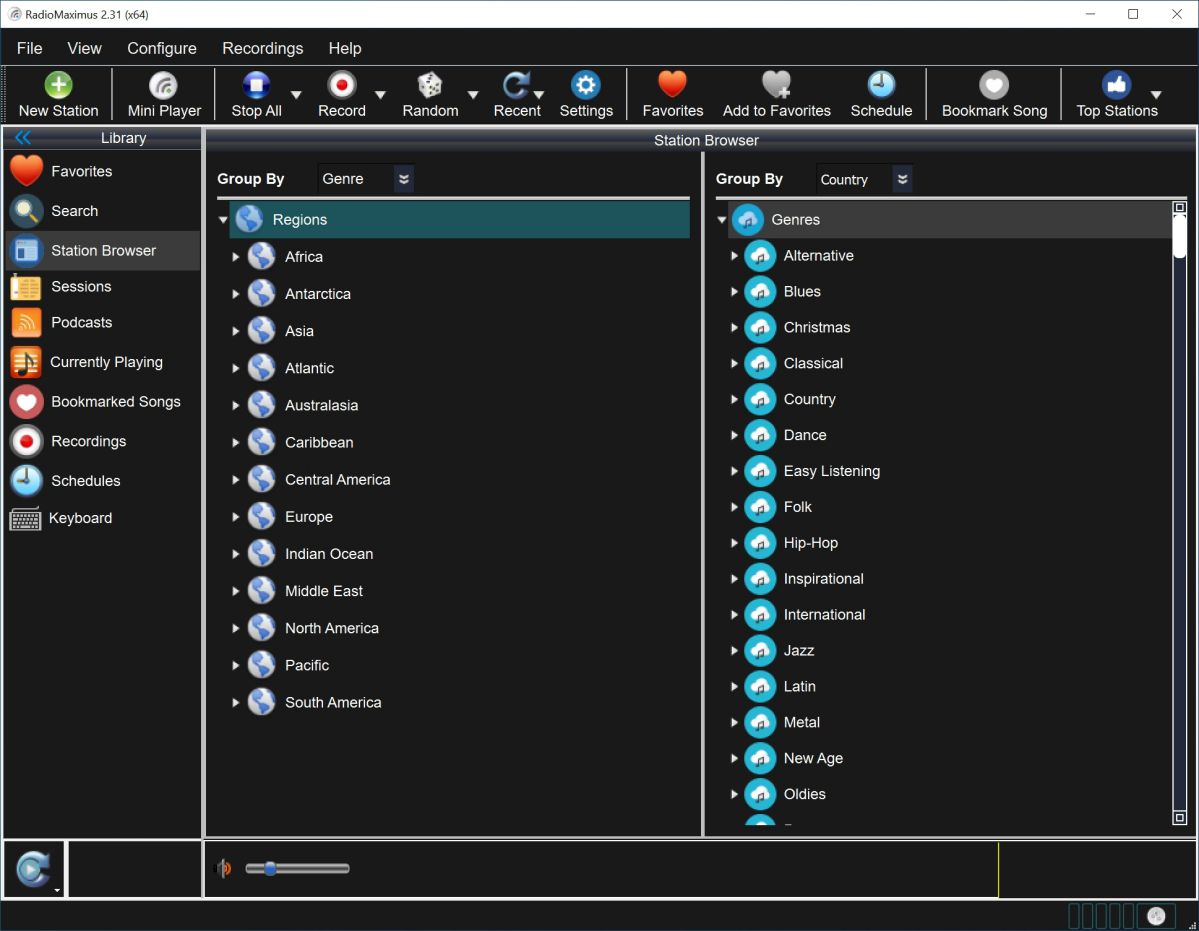Adjust the volume slider handle
The image size is (1199, 931).
[x=270, y=868]
